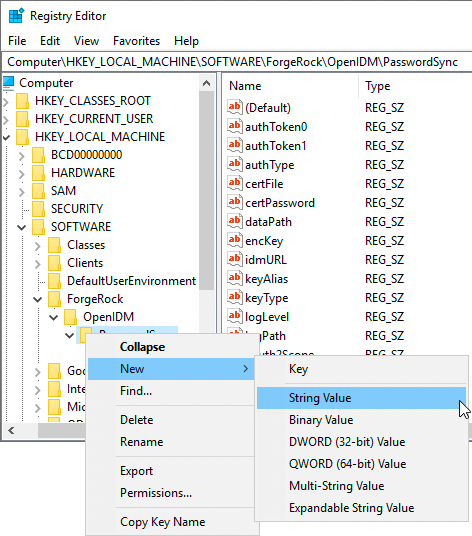Click the BCD00000000 folder icon
The height and width of the screenshot is (536, 472).
pyautogui.click(x=38, y=155)
